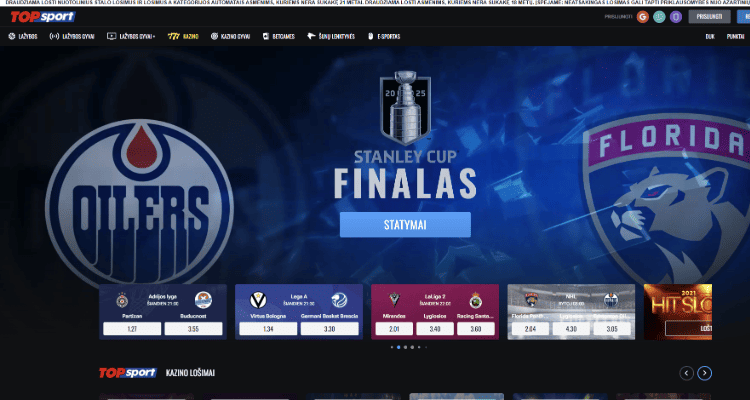Bet on Buducnost at odds 3.55
This screenshot has height=400, width=750.
(193, 329)
